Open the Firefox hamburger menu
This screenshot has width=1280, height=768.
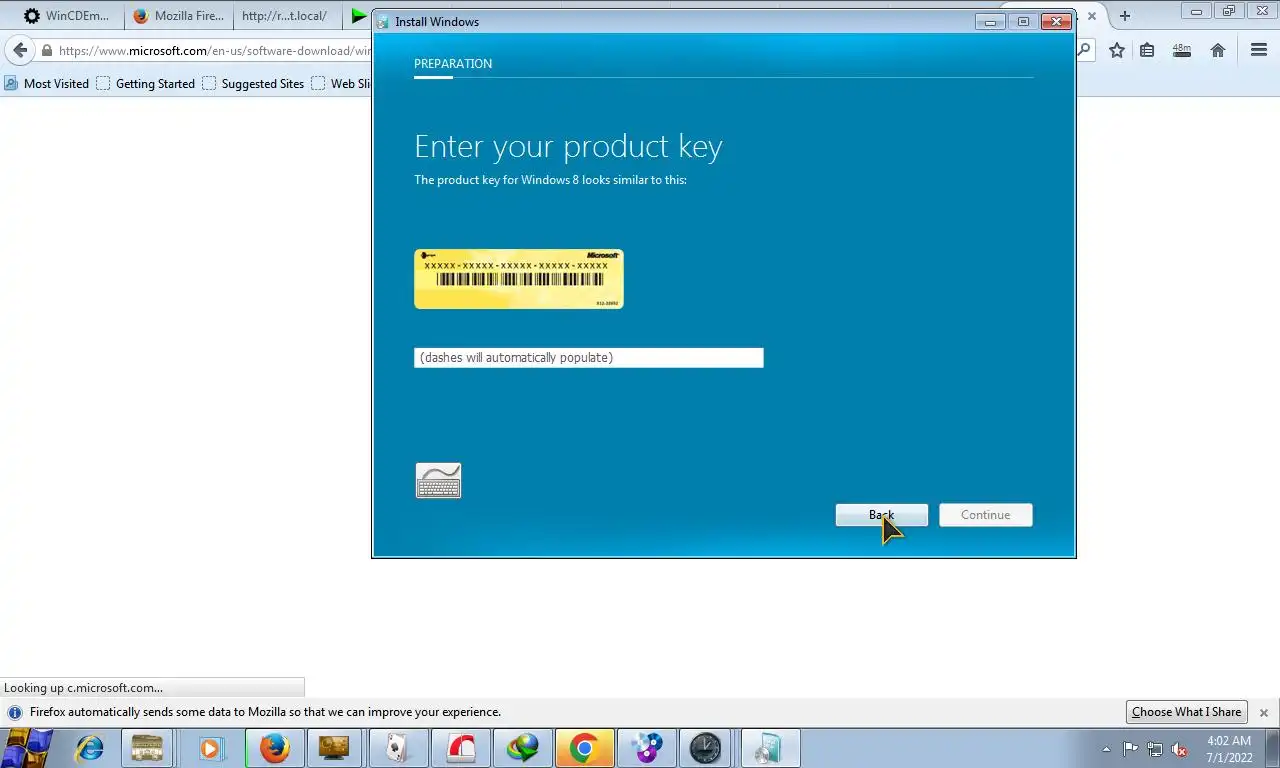1259,50
